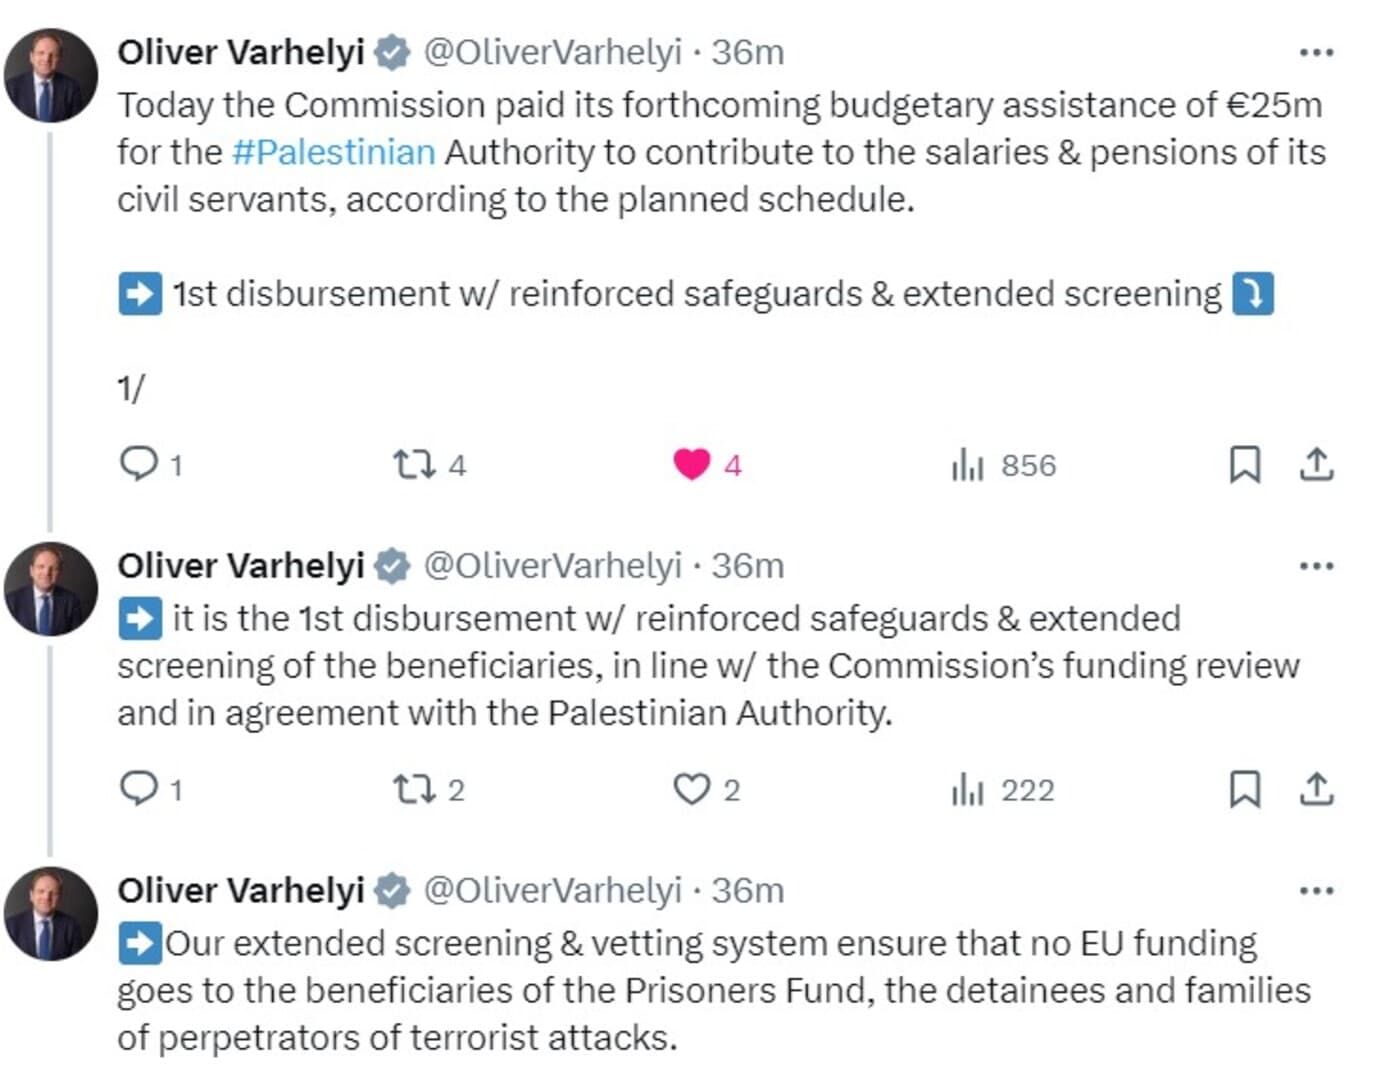
Task: Open Oliver Varhelyi's profile picture on first tweet
Action: coord(51,76)
